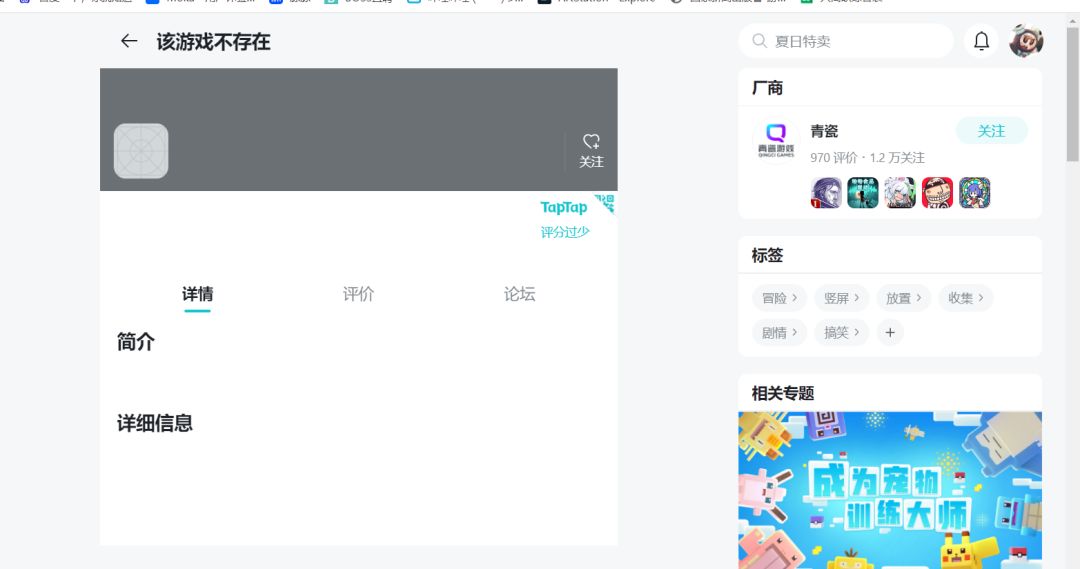This screenshot has width=1080, height=569.
Task: Click the placeholder game icon in banner
Action: click(x=141, y=151)
